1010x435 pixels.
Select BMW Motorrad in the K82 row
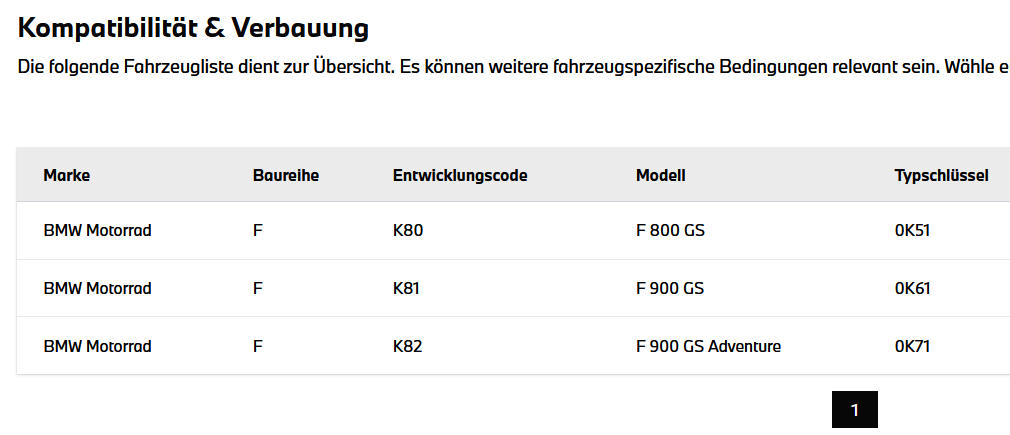coord(98,346)
